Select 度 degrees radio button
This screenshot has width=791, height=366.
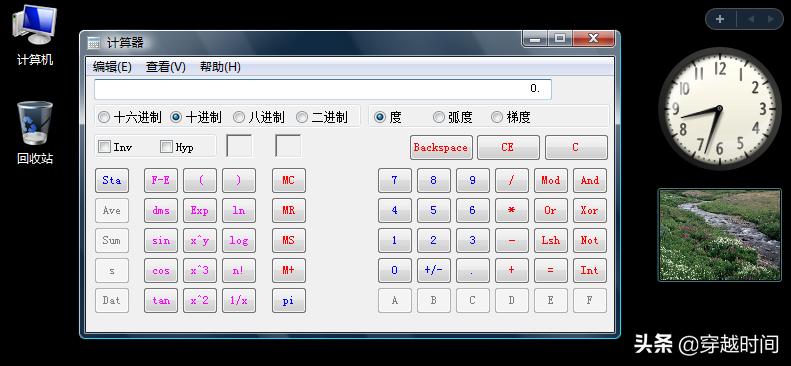[380, 117]
